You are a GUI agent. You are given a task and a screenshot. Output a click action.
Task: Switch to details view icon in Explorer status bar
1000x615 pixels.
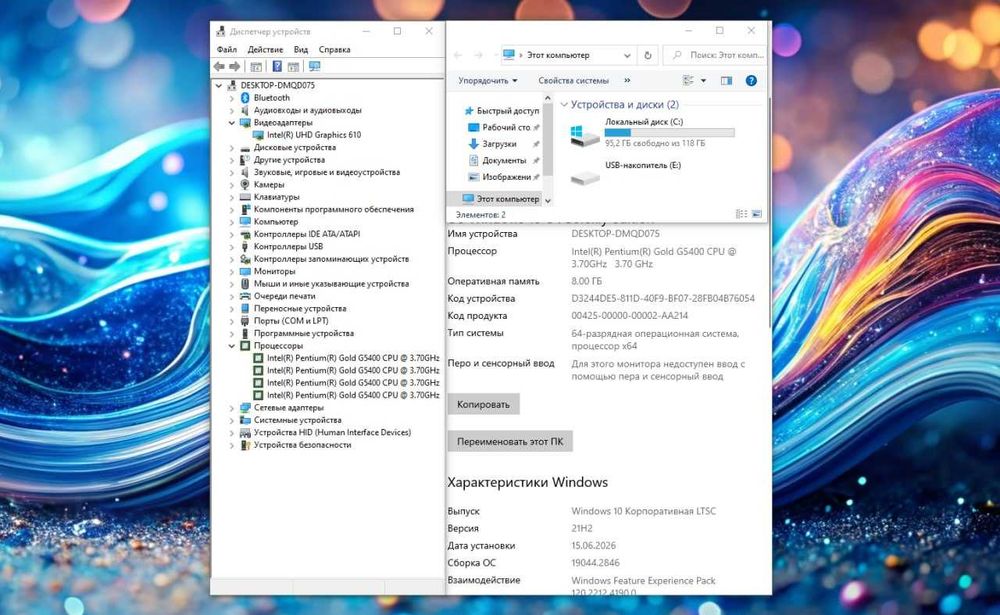click(742, 214)
